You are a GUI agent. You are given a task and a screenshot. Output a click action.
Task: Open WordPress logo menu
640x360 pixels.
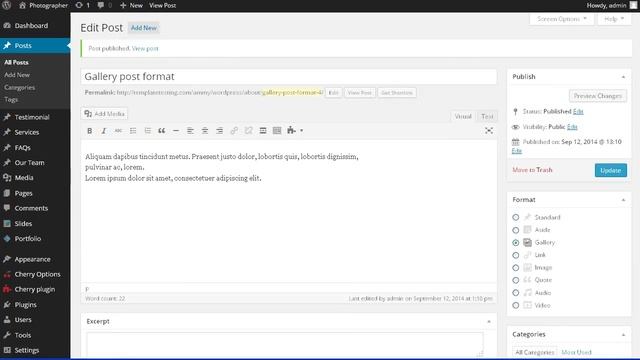7,5
